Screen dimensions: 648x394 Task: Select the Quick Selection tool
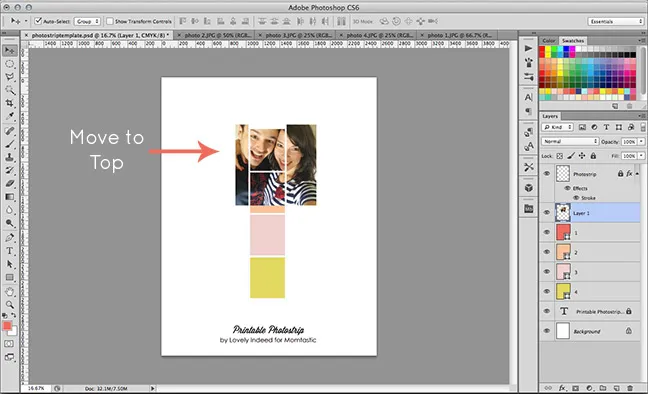click(x=9, y=90)
